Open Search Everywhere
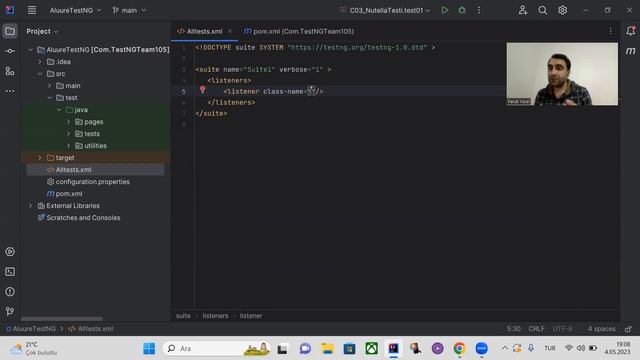Screen dimensions: 640x360 coord(542,10)
